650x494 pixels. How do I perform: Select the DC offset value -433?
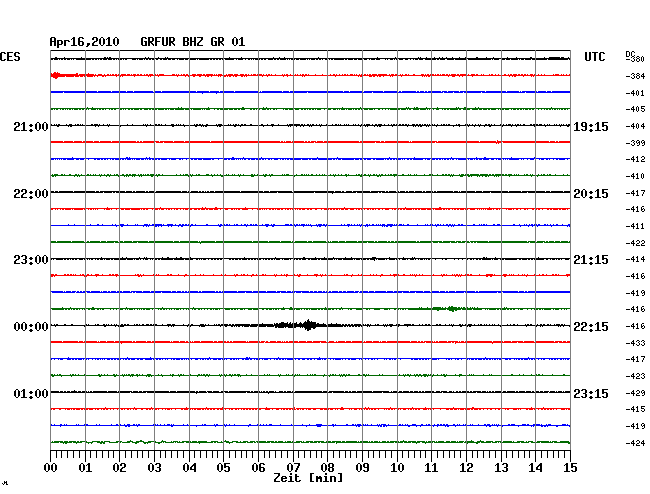(635, 343)
